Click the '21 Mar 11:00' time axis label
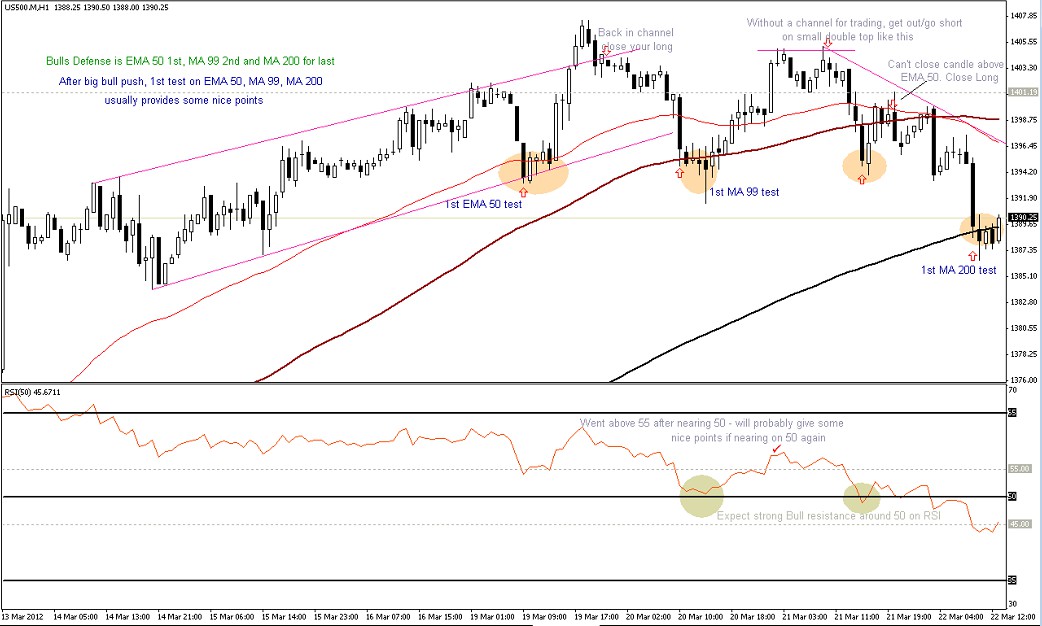Image resolution: width=1042 pixels, height=626 pixels. 858,617
